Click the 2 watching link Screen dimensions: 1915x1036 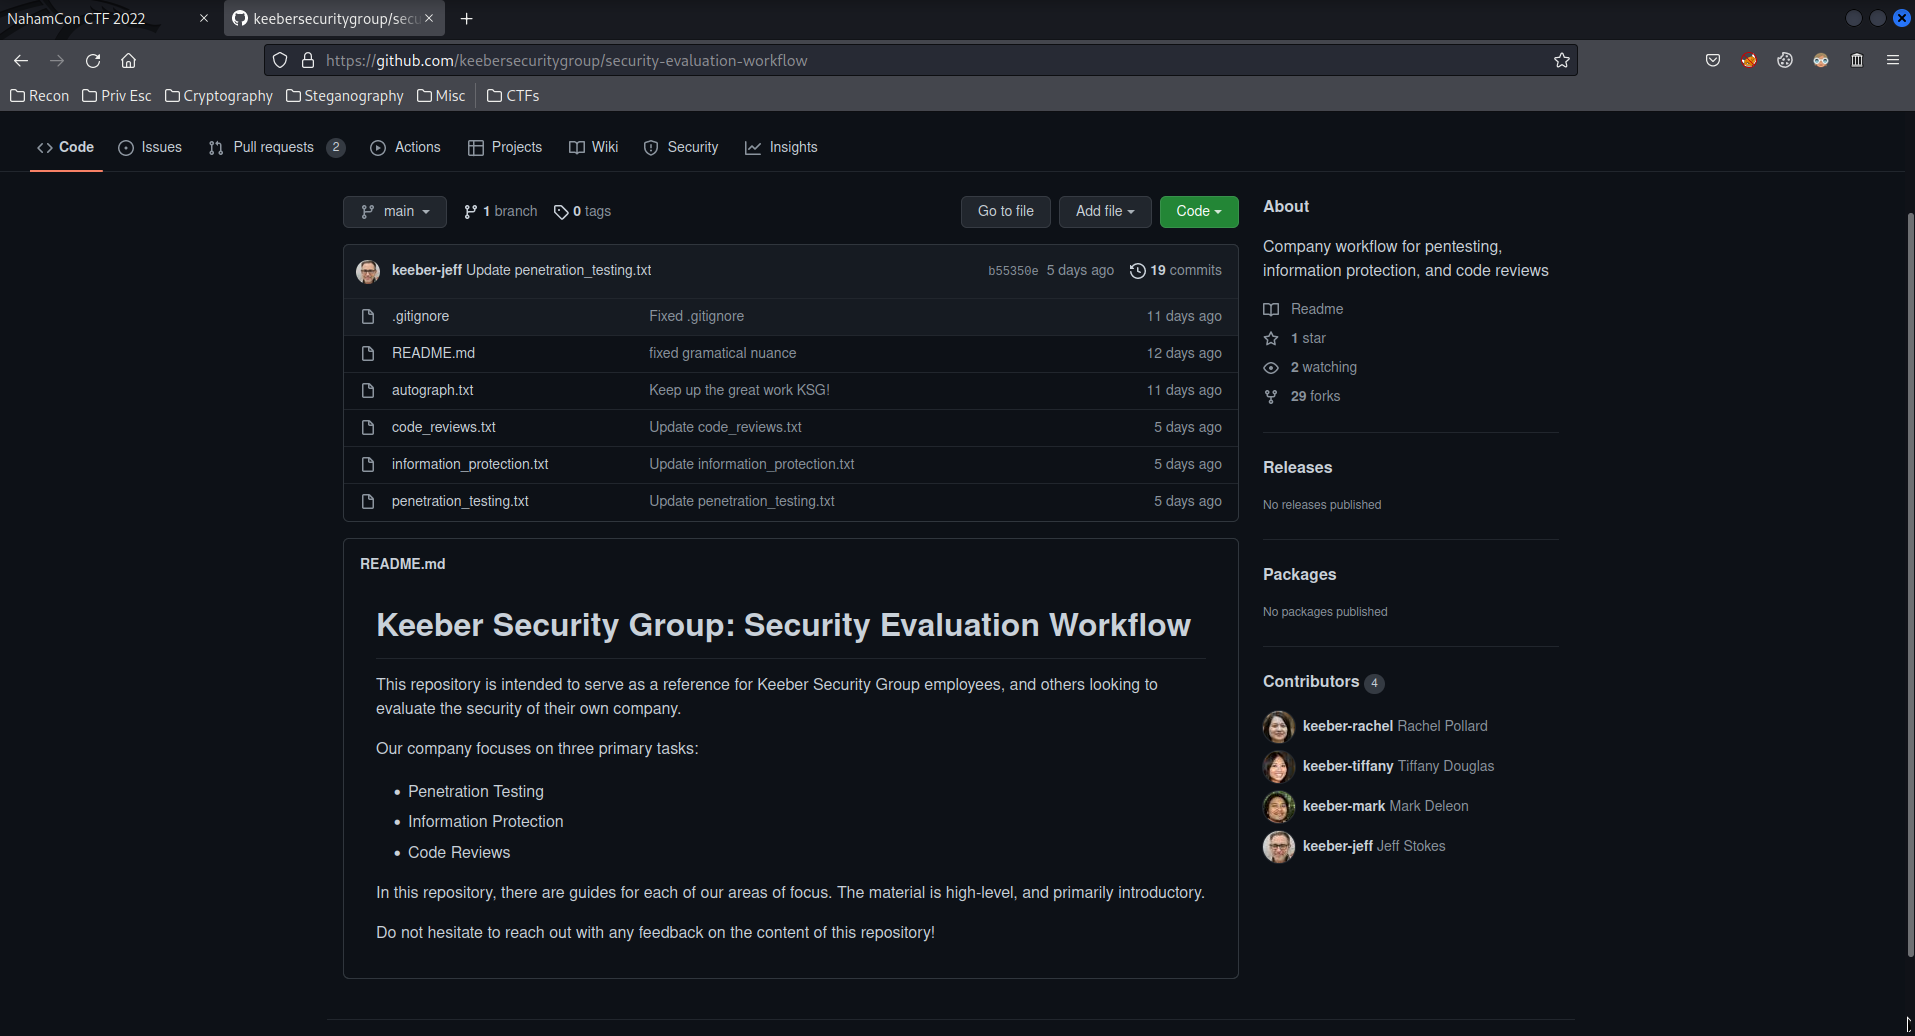(x=1310, y=367)
